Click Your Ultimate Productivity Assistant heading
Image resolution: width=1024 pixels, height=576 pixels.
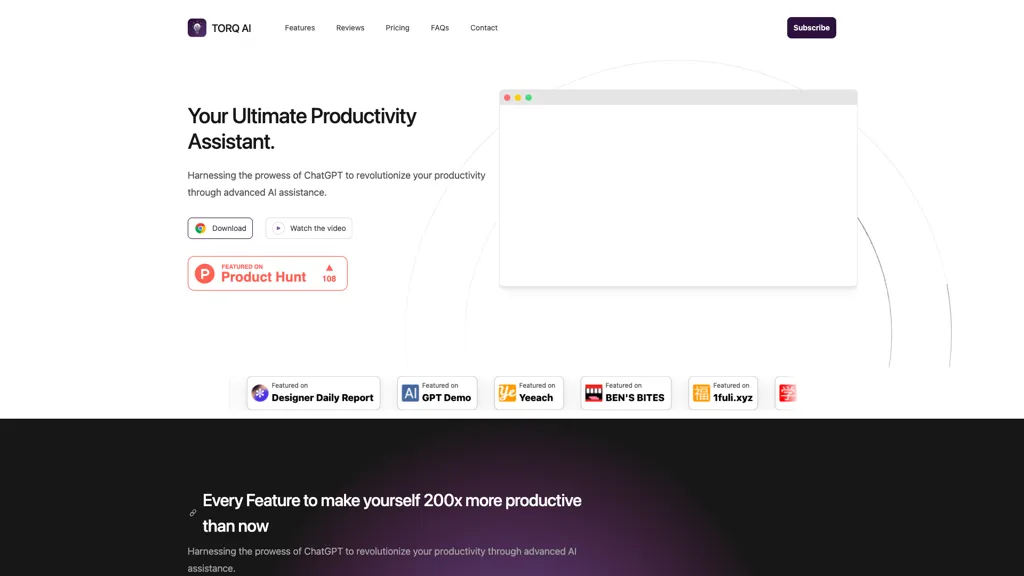click(x=302, y=128)
